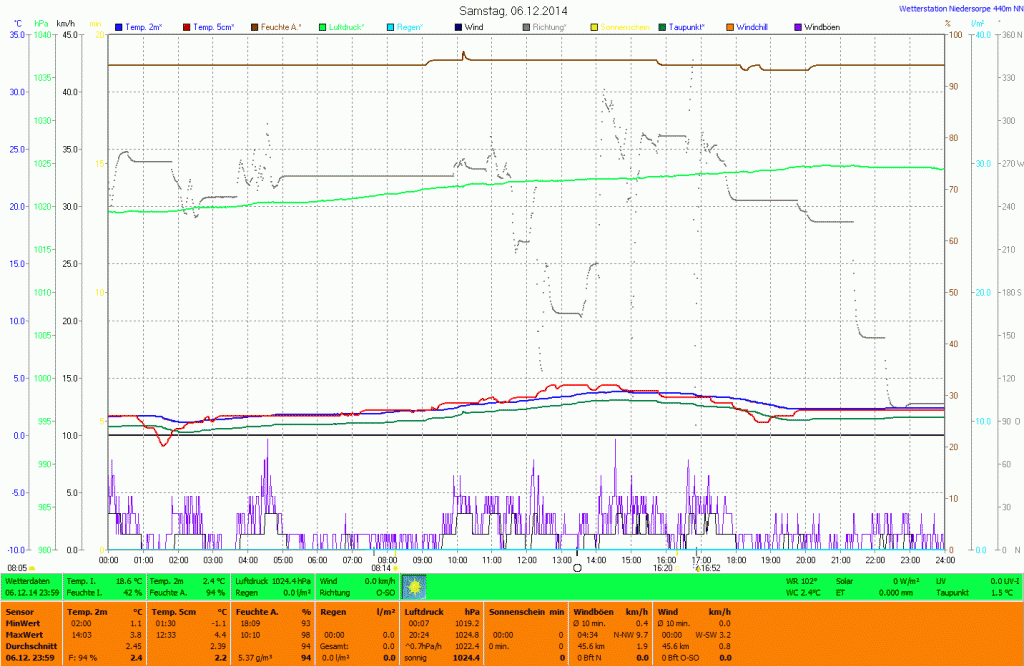The width and height of the screenshot is (1024, 666).
Task: Click the orange Windchill legend swatch
Action: pyautogui.click(x=729, y=26)
